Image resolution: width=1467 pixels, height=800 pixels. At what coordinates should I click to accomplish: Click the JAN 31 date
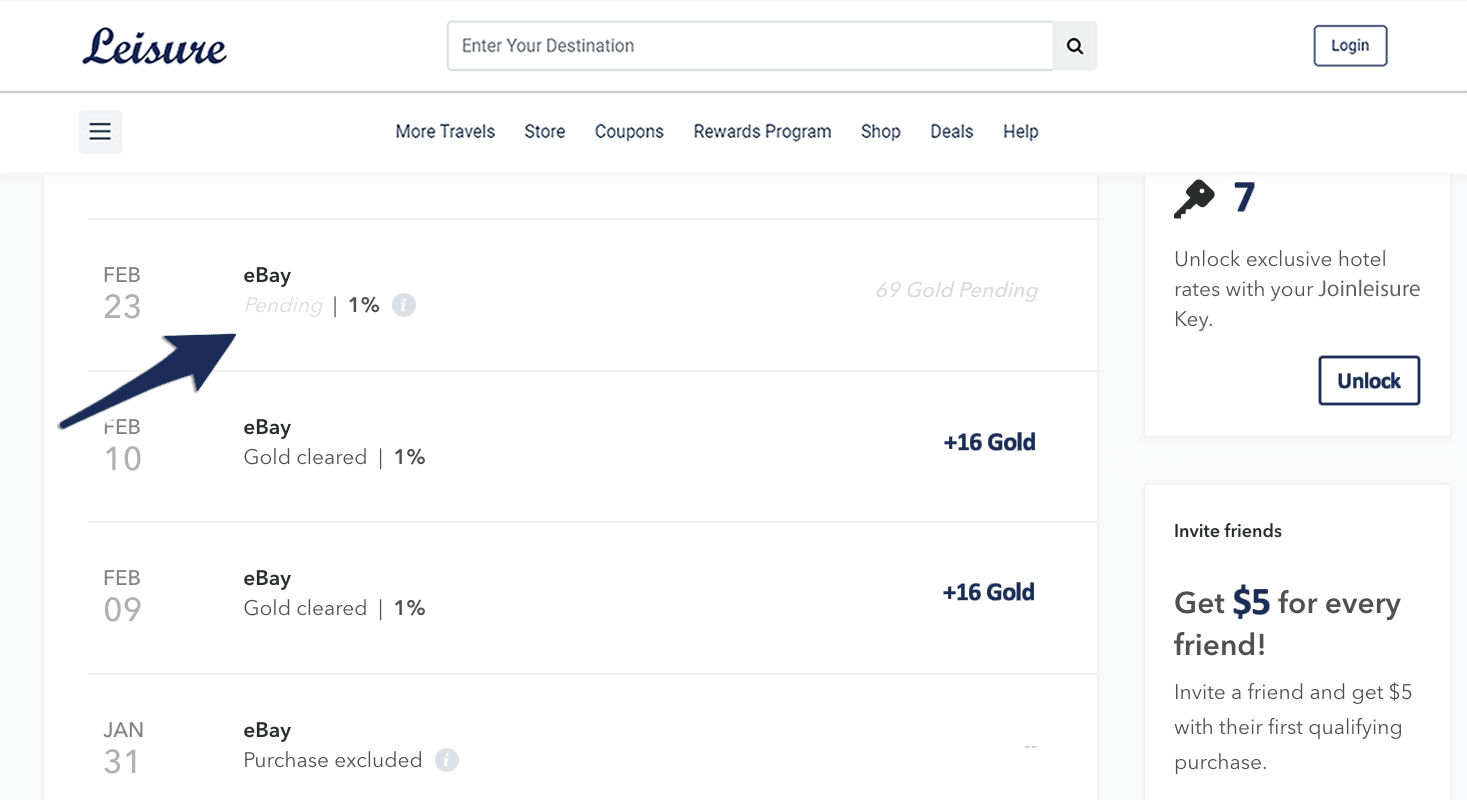click(122, 747)
